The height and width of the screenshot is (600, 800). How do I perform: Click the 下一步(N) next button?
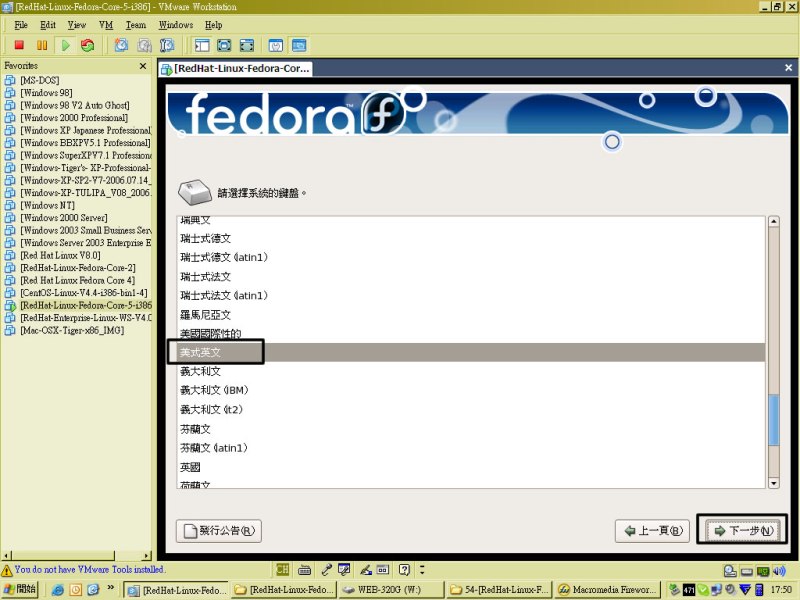pos(742,531)
